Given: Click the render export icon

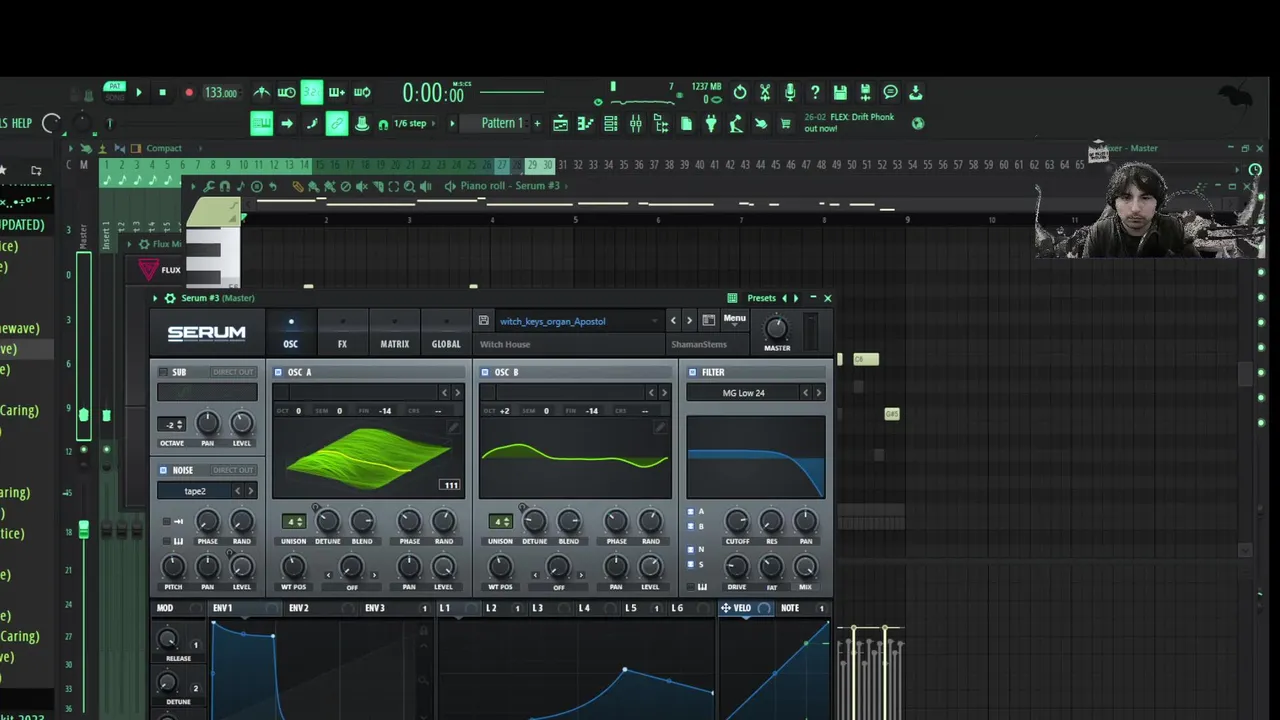Looking at the screenshot, I should (865, 92).
